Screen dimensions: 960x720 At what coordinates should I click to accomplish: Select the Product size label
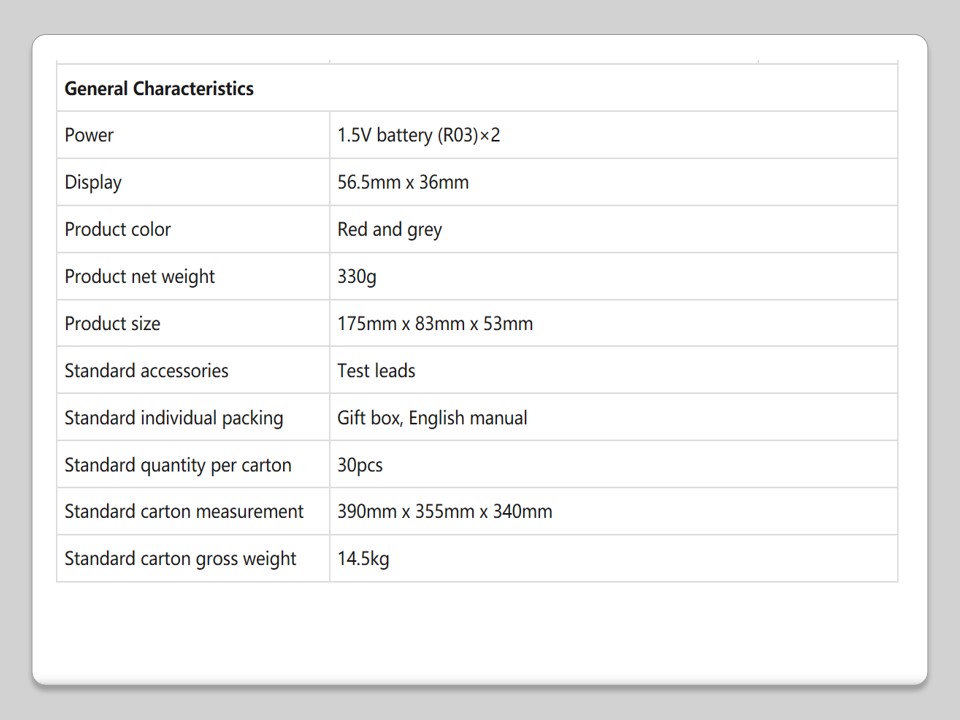tap(112, 323)
